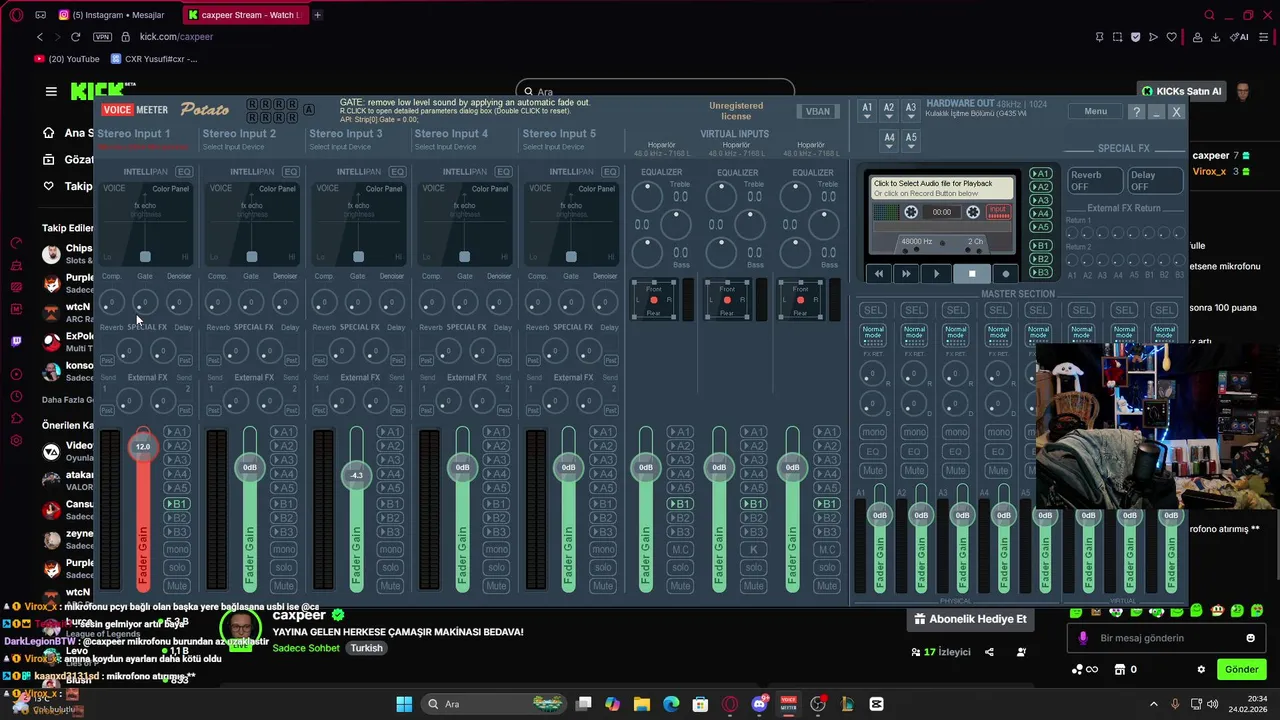Open A1 hardware out device dropdown
The height and width of the screenshot is (720, 1280).
click(x=867, y=112)
